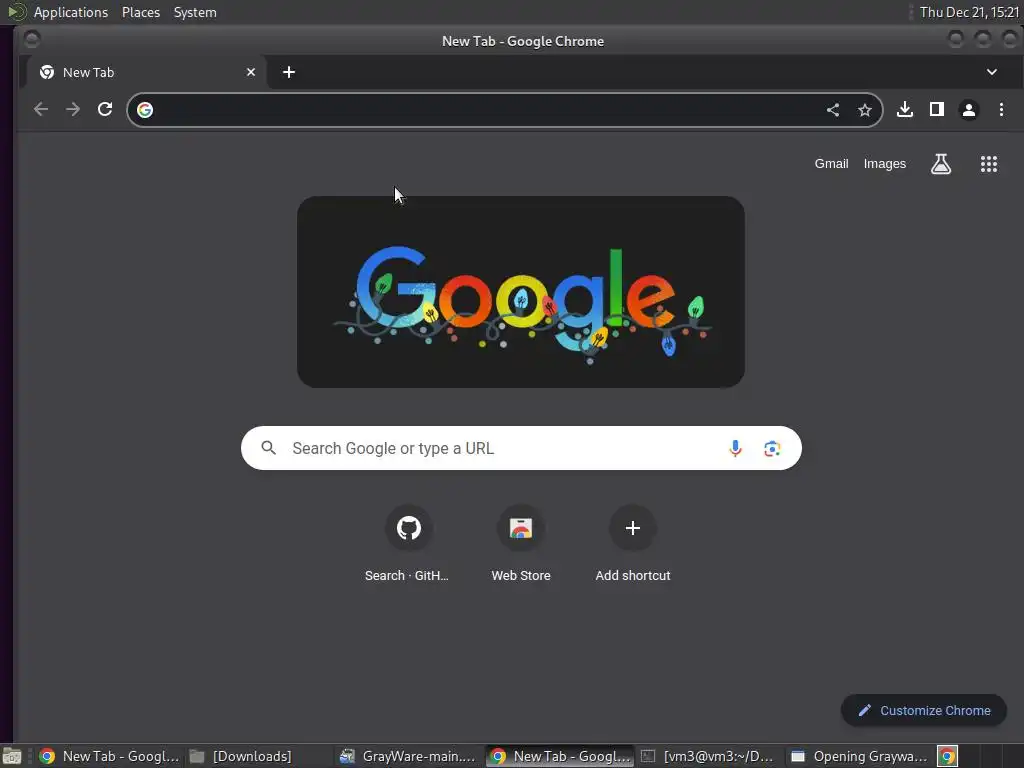Click the Google icon in address bar

[145, 110]
